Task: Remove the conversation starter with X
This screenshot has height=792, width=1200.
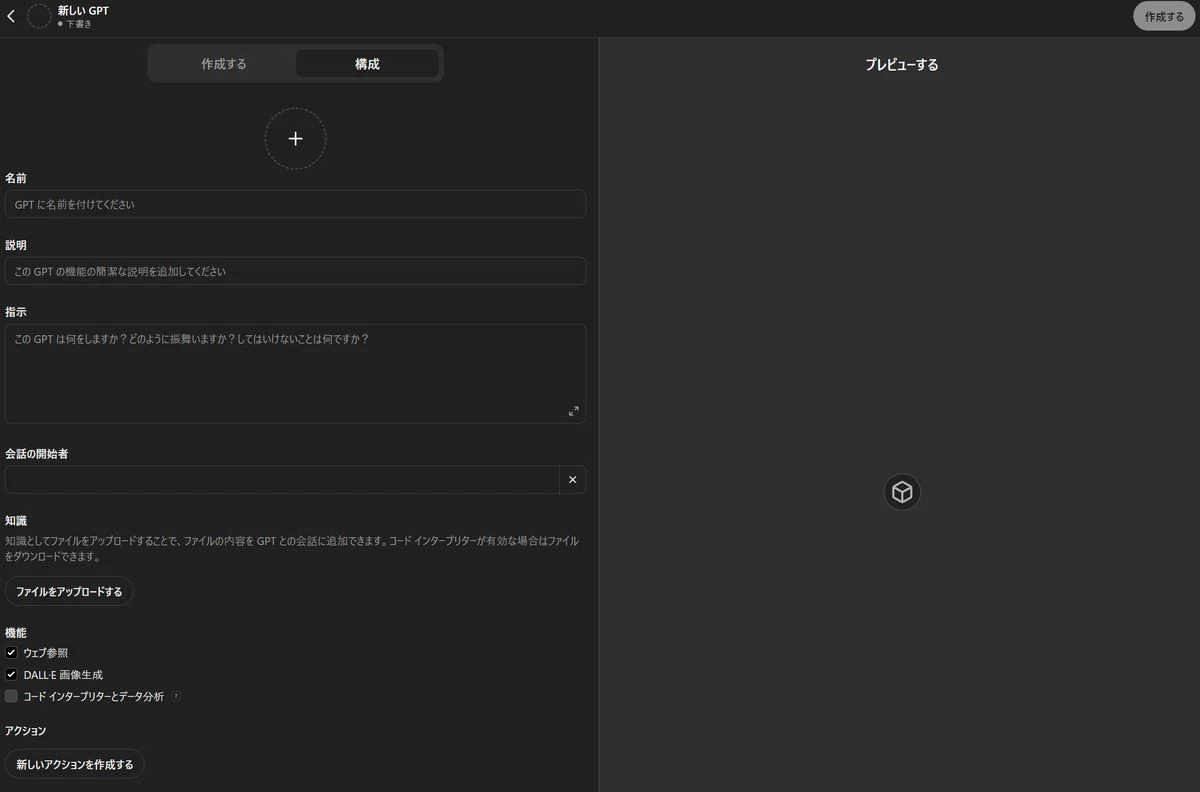Action: point(573,480)
